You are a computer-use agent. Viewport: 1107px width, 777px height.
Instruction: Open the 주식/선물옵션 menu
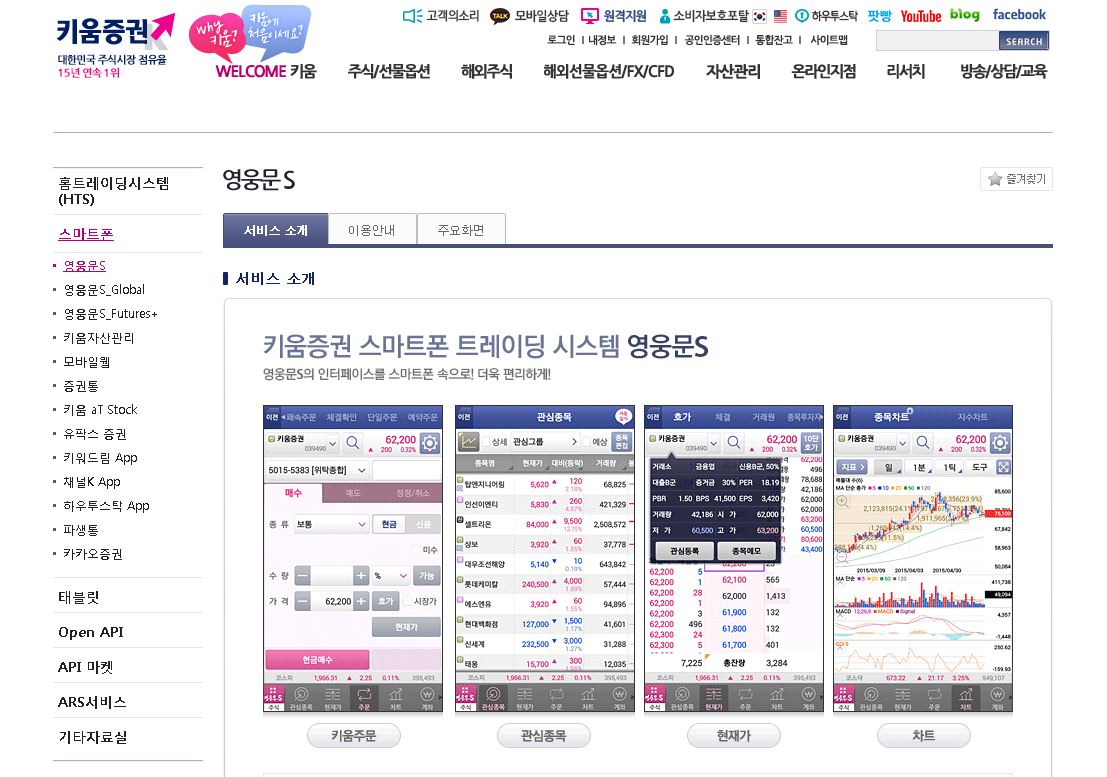coord(389,71)
